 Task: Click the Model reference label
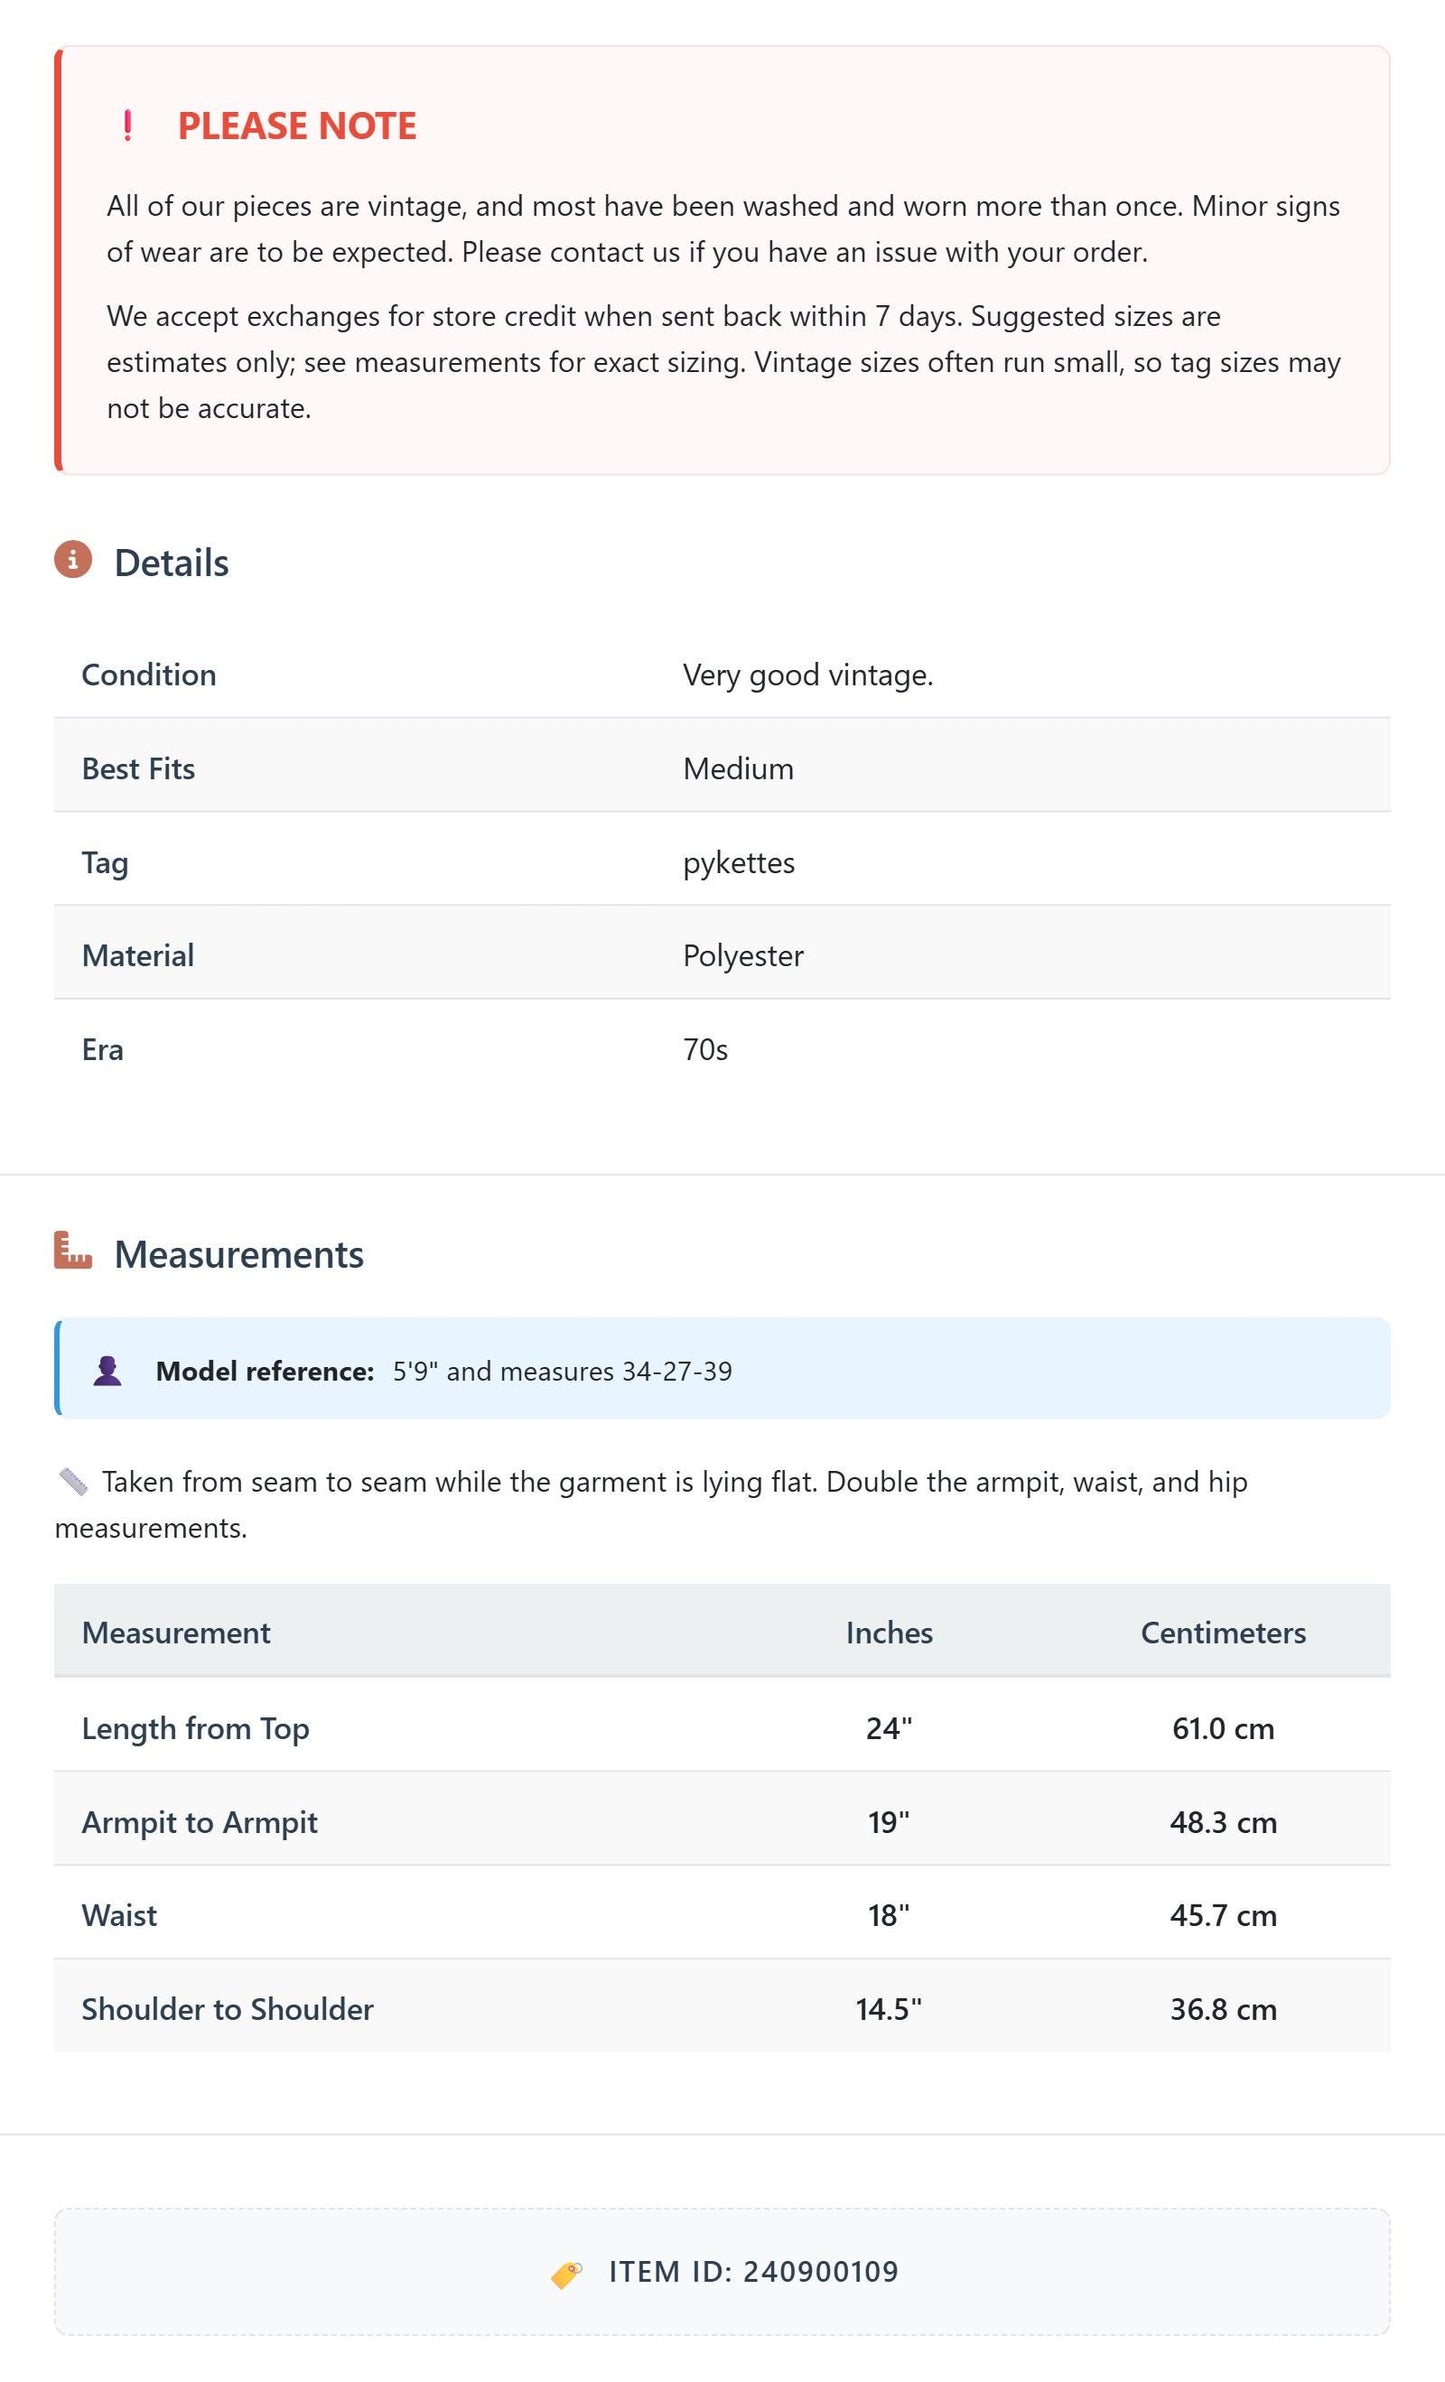click(x=265, y=1371)
